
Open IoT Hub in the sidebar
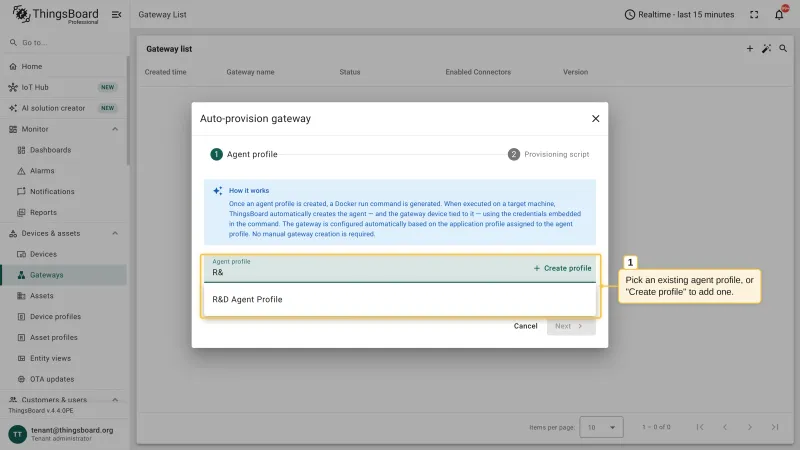pos(63,87)
